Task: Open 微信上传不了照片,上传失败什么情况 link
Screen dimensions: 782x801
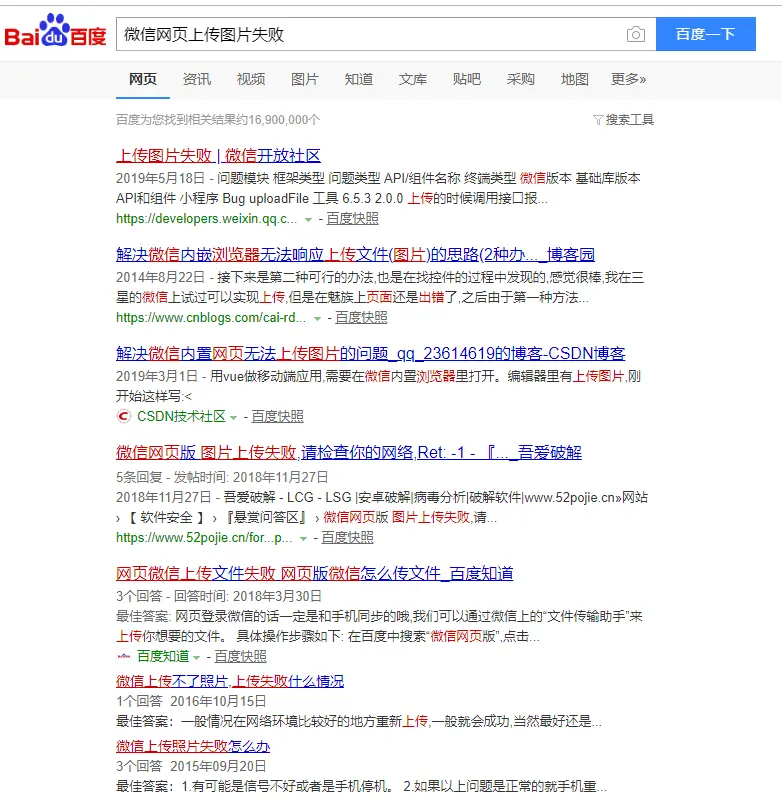Action: (230, 681)
